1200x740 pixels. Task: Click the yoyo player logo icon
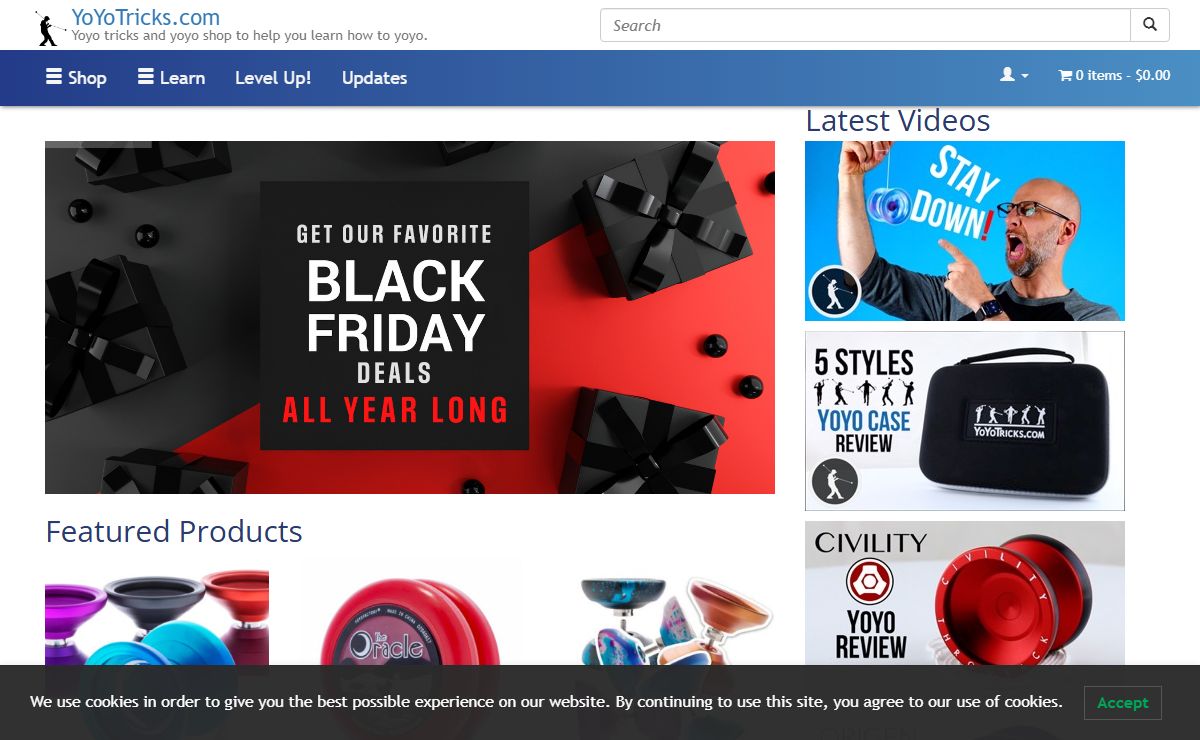[x=49, y=28]
